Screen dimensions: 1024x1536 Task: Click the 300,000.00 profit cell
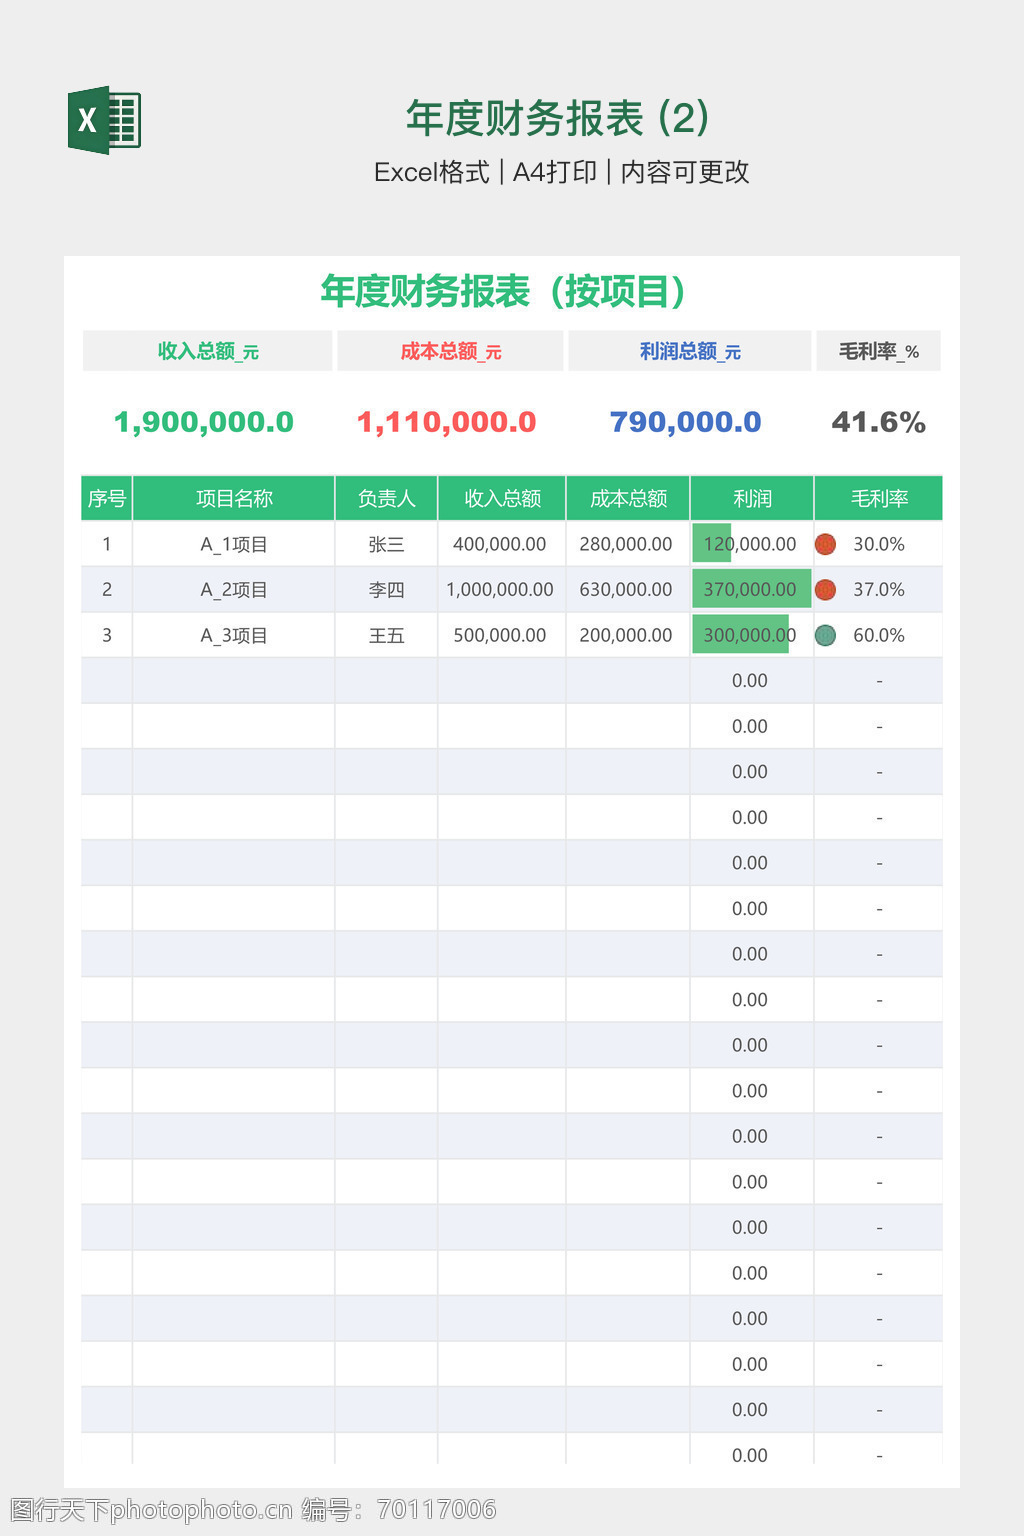point(750,635)
